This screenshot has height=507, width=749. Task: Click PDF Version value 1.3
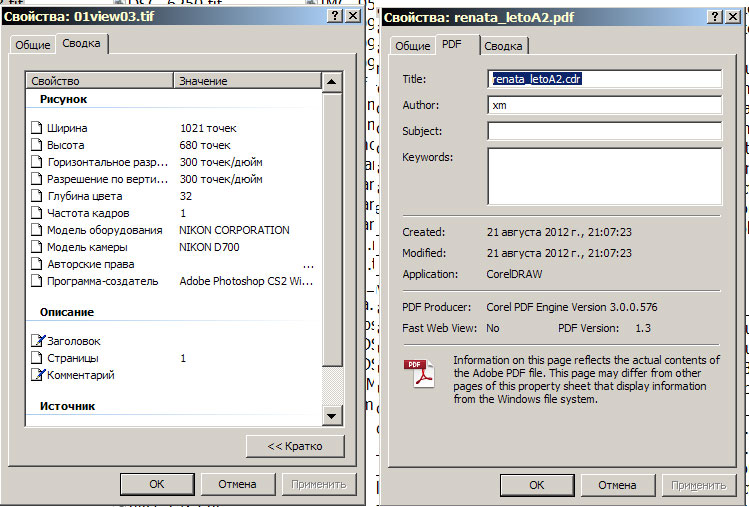[643, 328]
